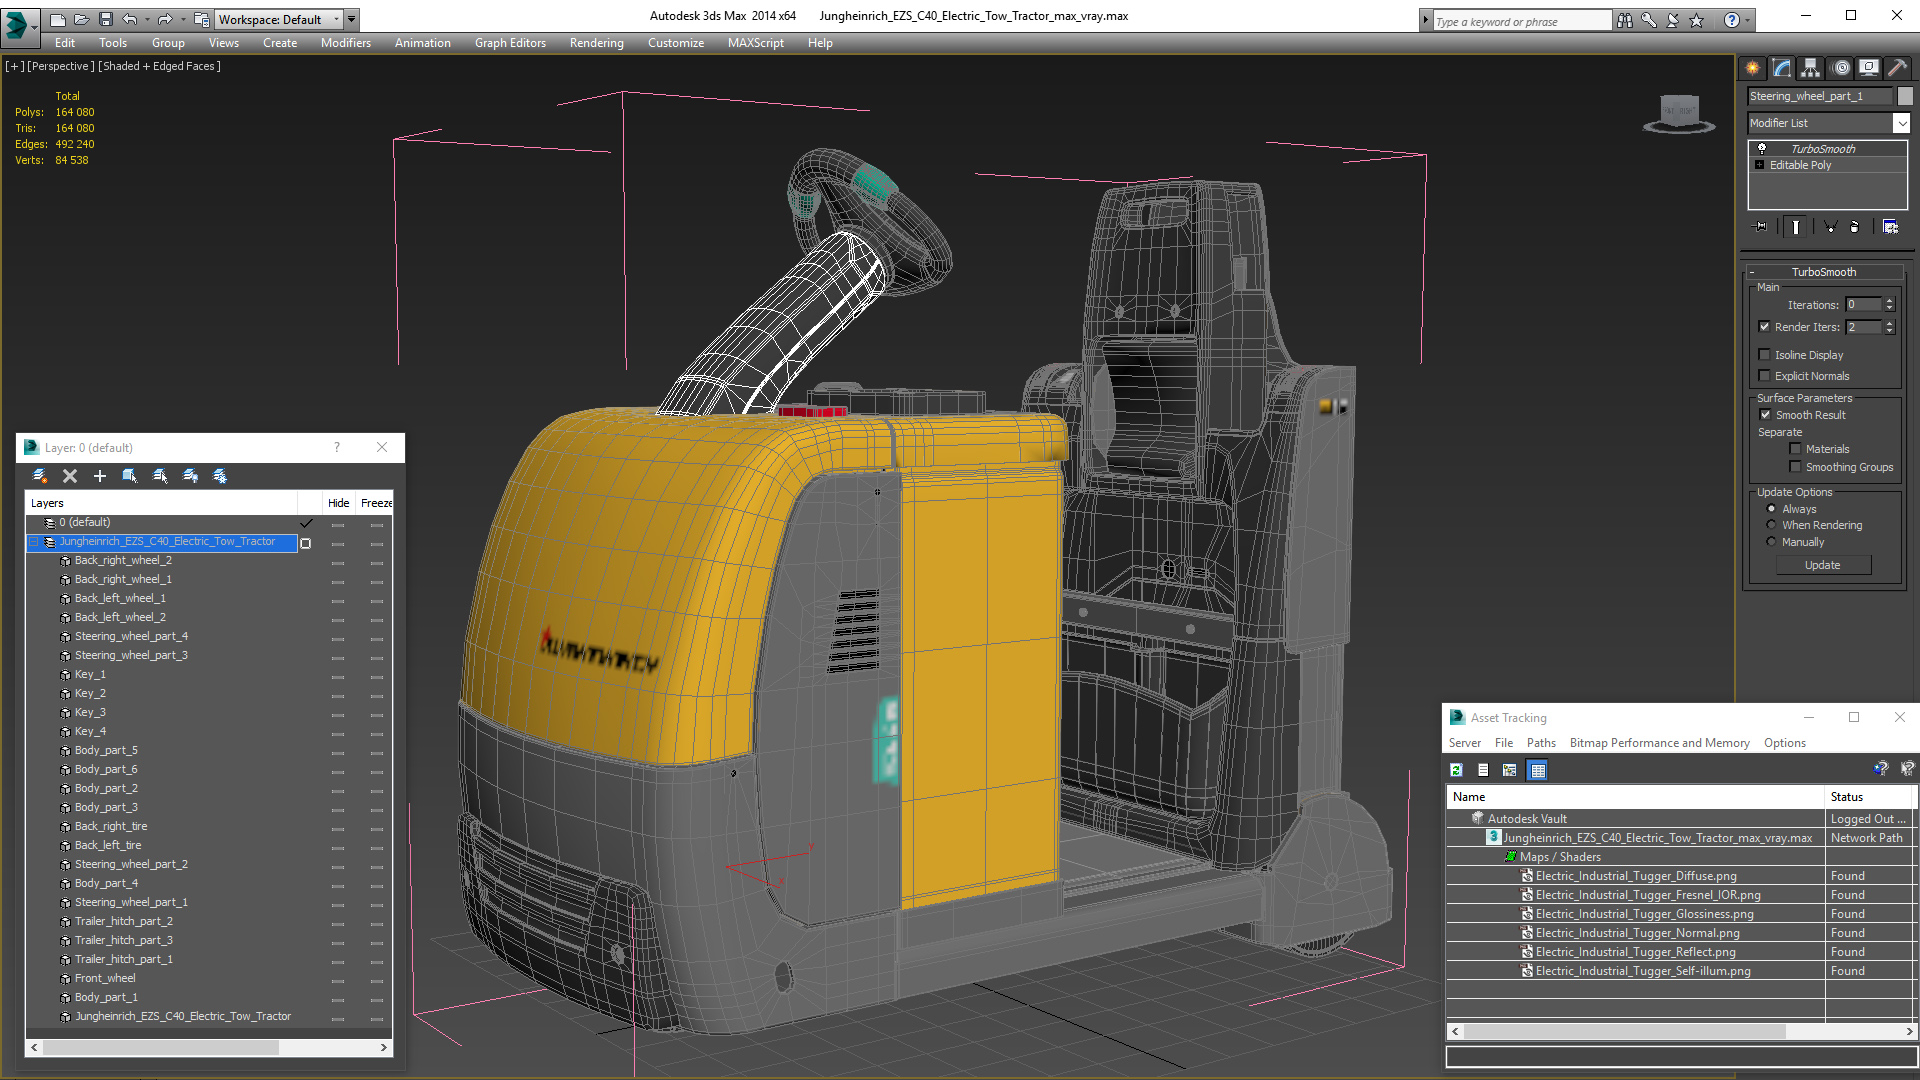Toggle TurboSmooth lightbulb visibility in stack
Screen dimensions: 1920x1080
[1762, 148]
